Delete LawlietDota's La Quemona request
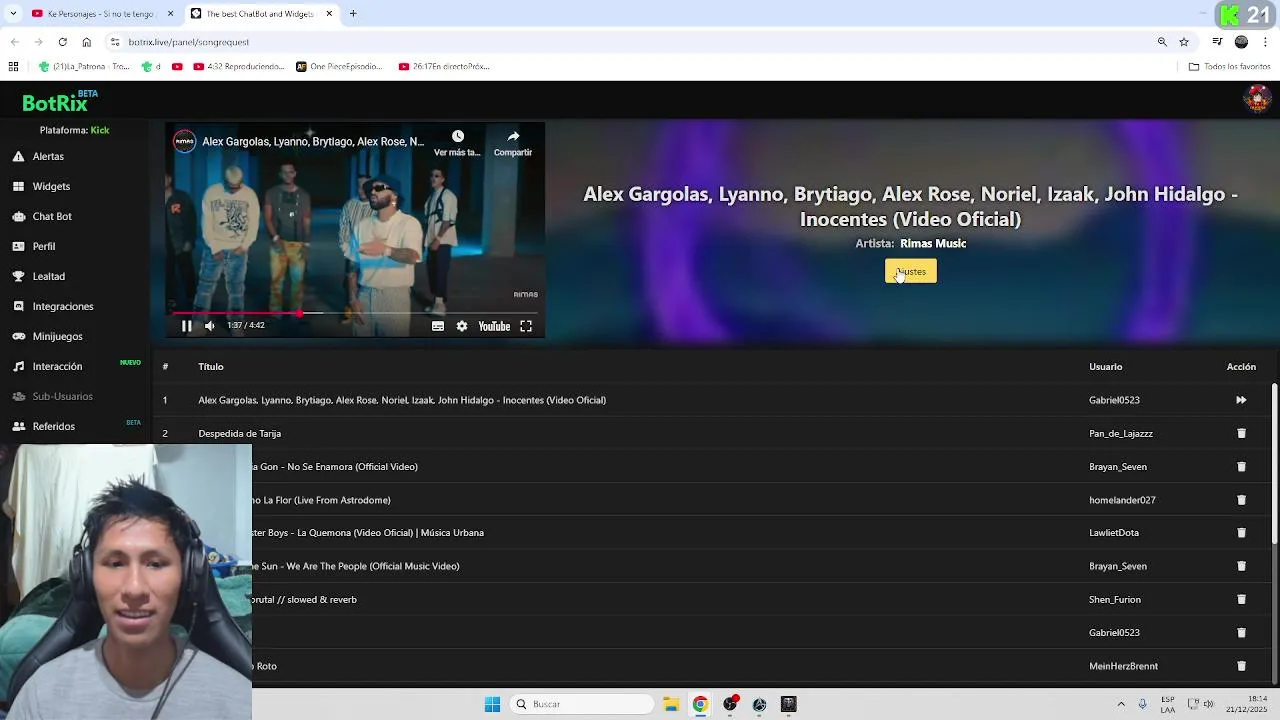1280x720 pixels. [x=1241, y=533]
